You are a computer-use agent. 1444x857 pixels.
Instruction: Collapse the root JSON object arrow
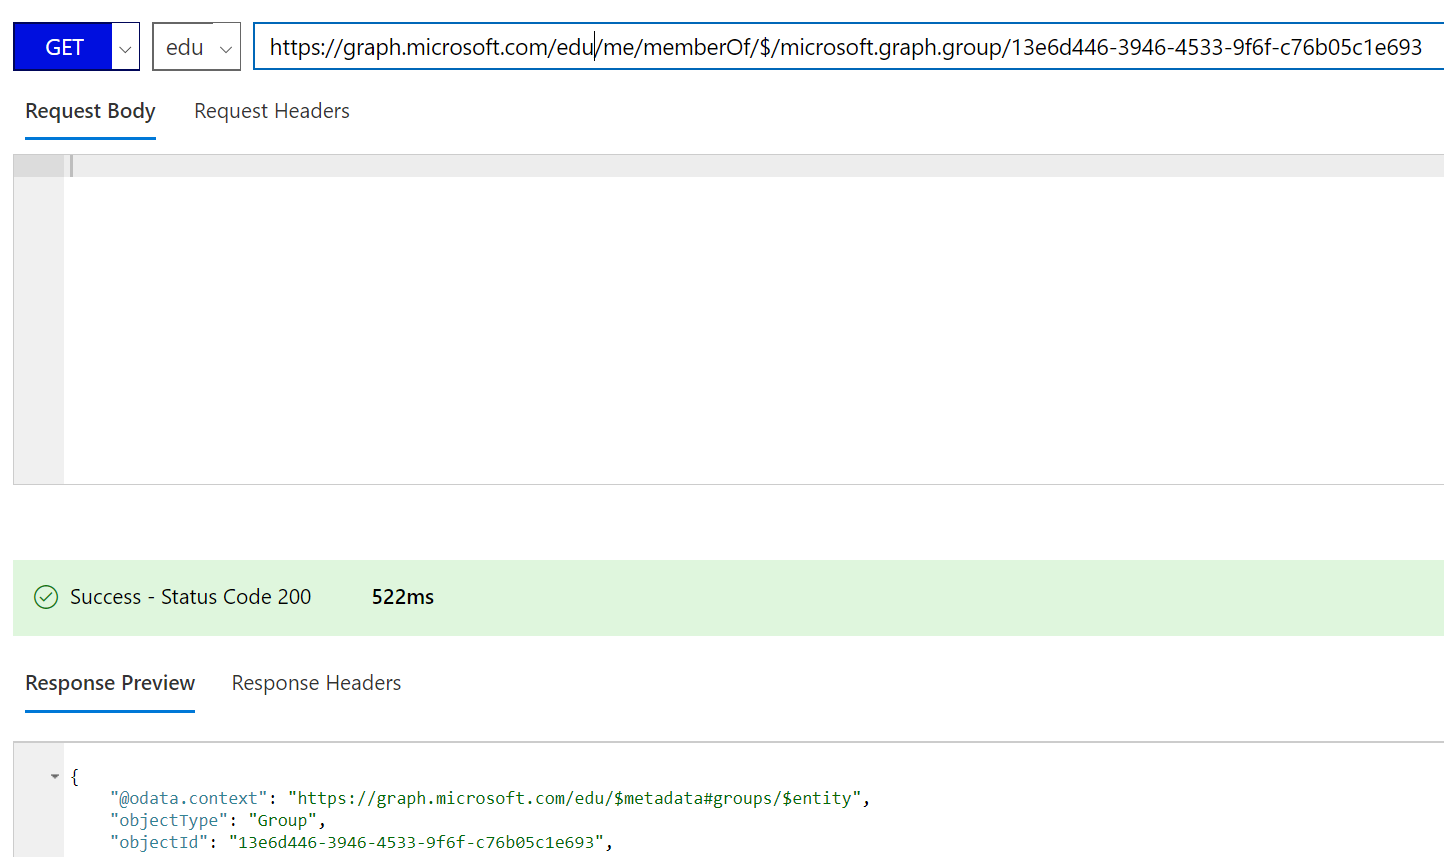55,776
